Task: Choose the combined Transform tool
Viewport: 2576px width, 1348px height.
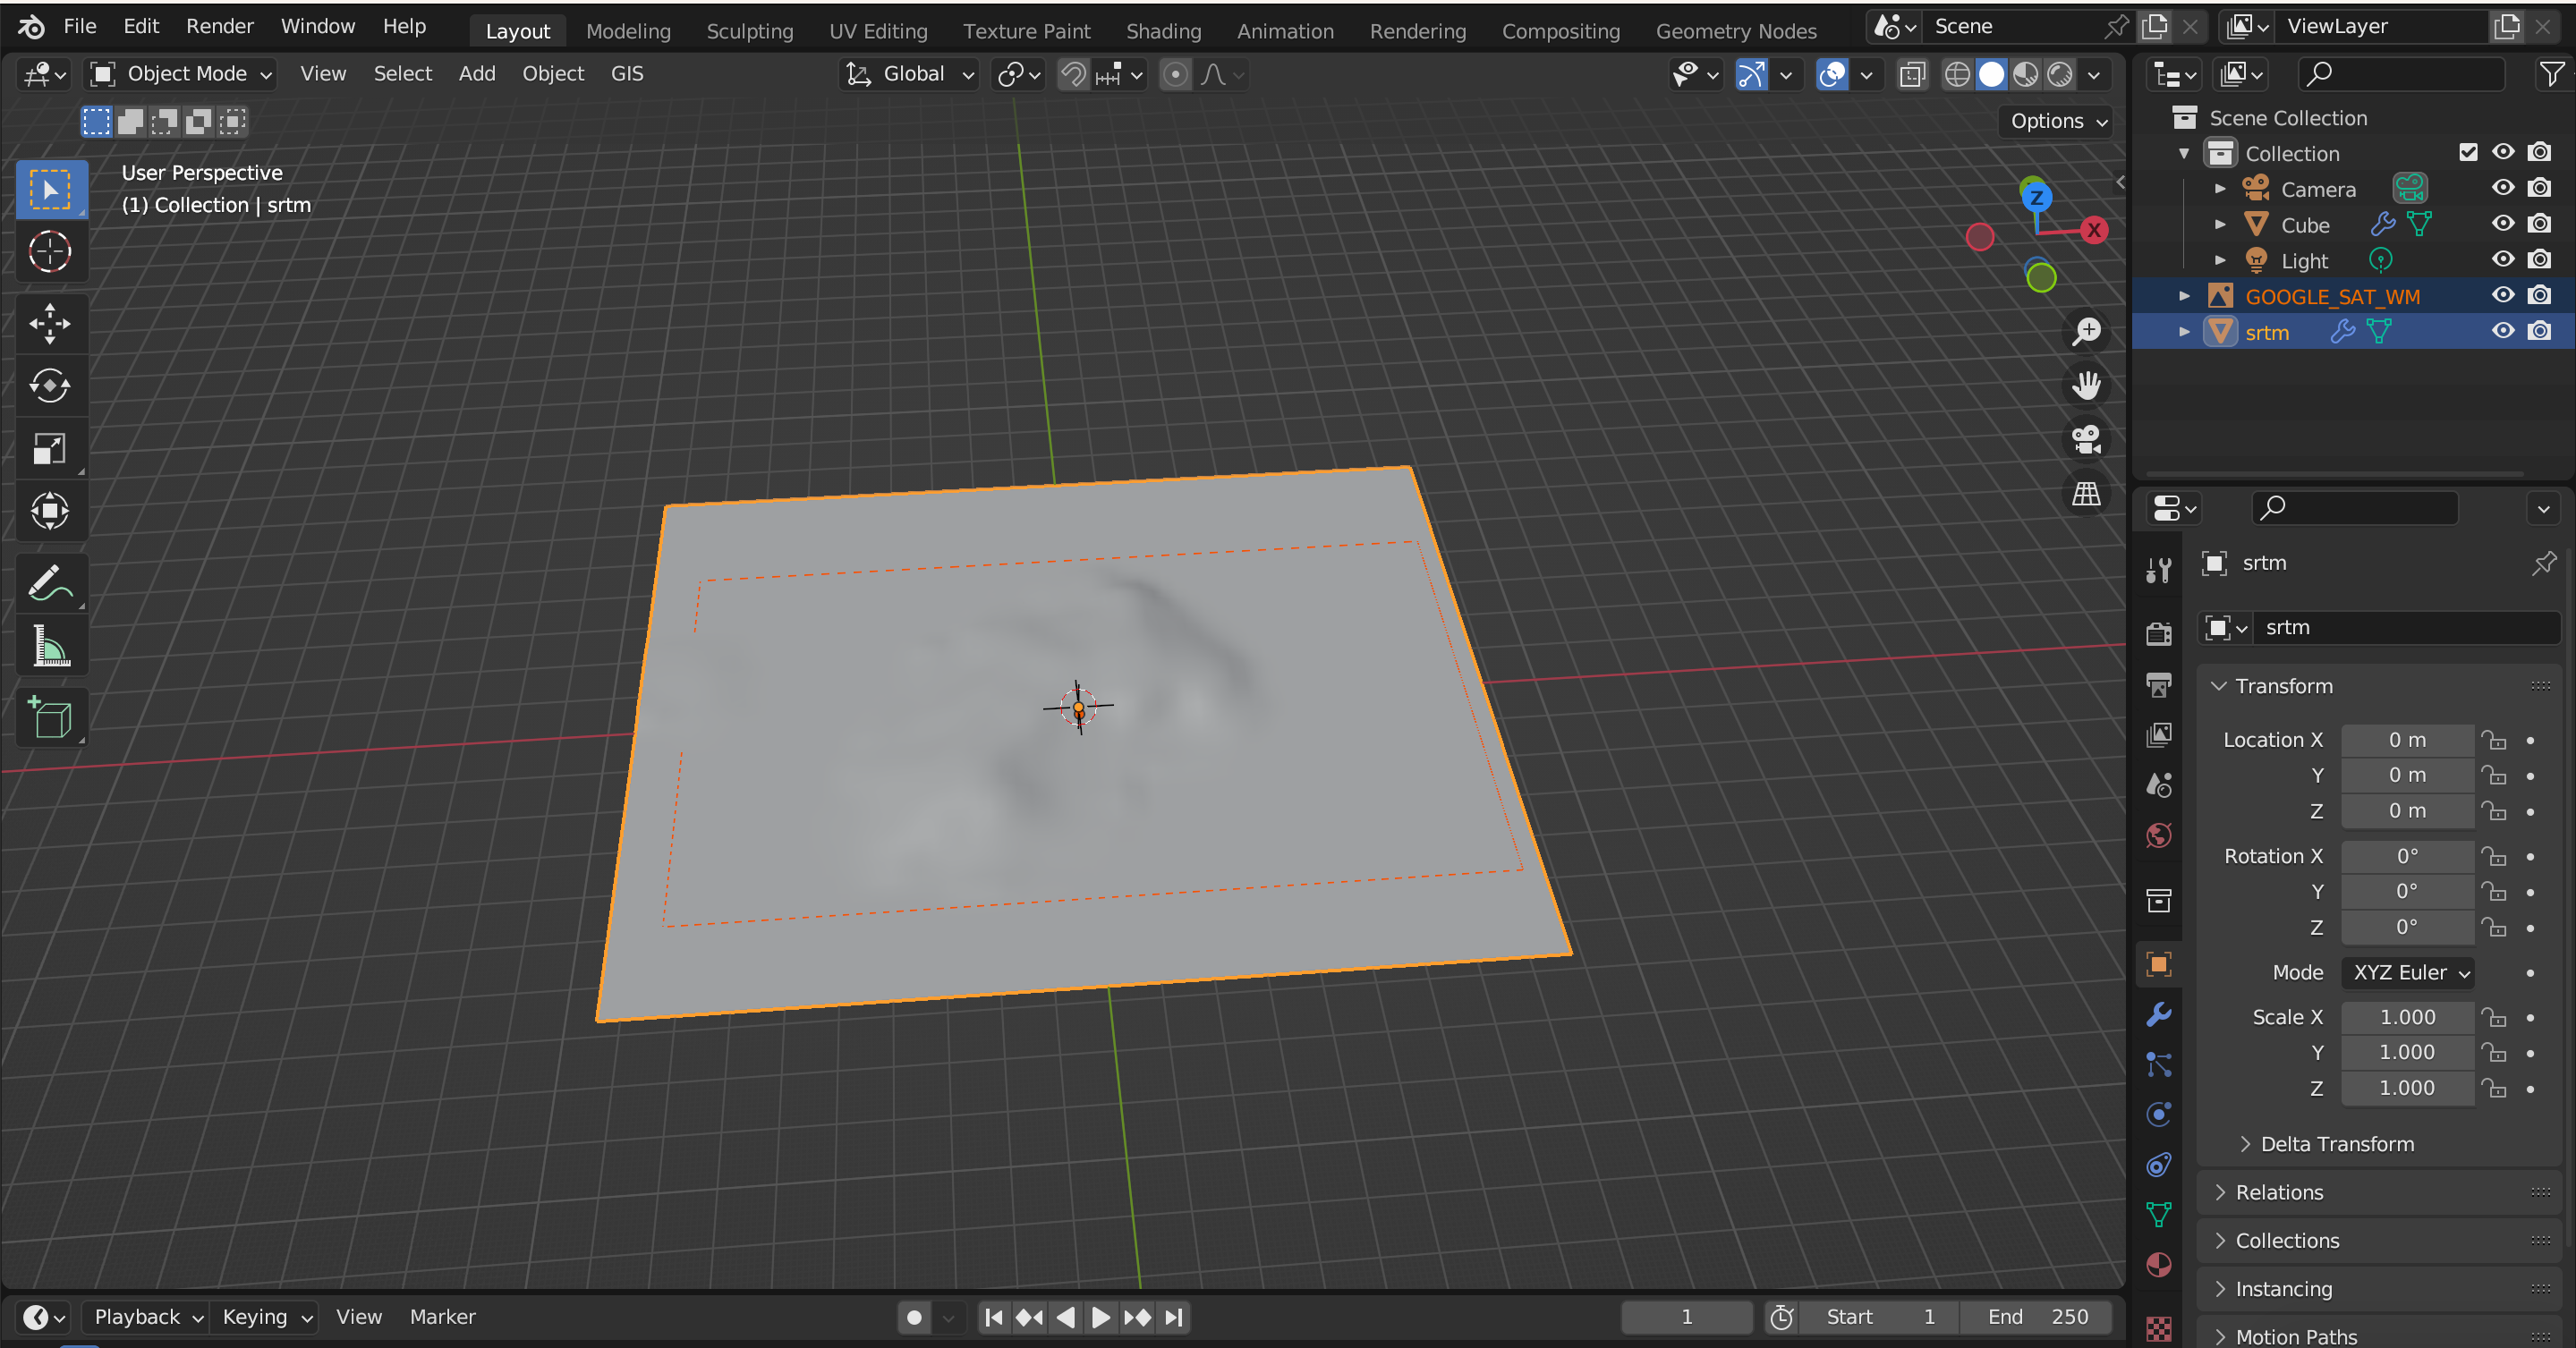Action: 50,512
